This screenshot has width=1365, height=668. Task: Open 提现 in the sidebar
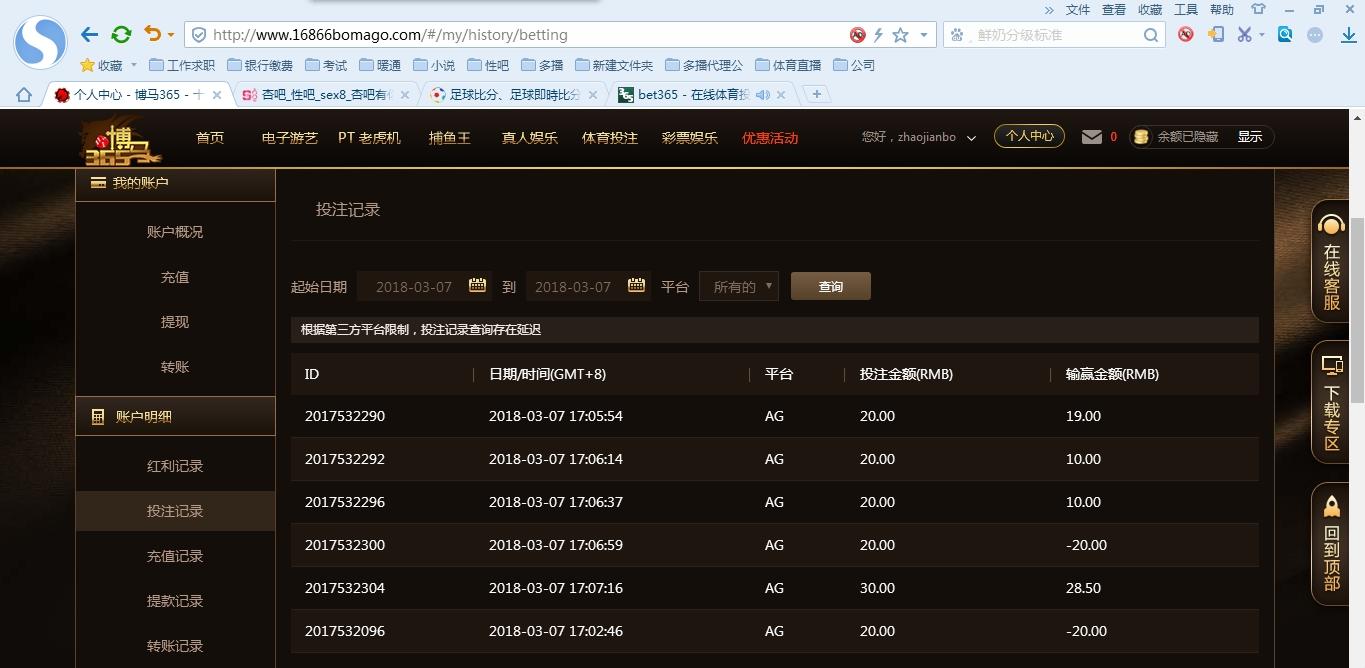(175, 322)
